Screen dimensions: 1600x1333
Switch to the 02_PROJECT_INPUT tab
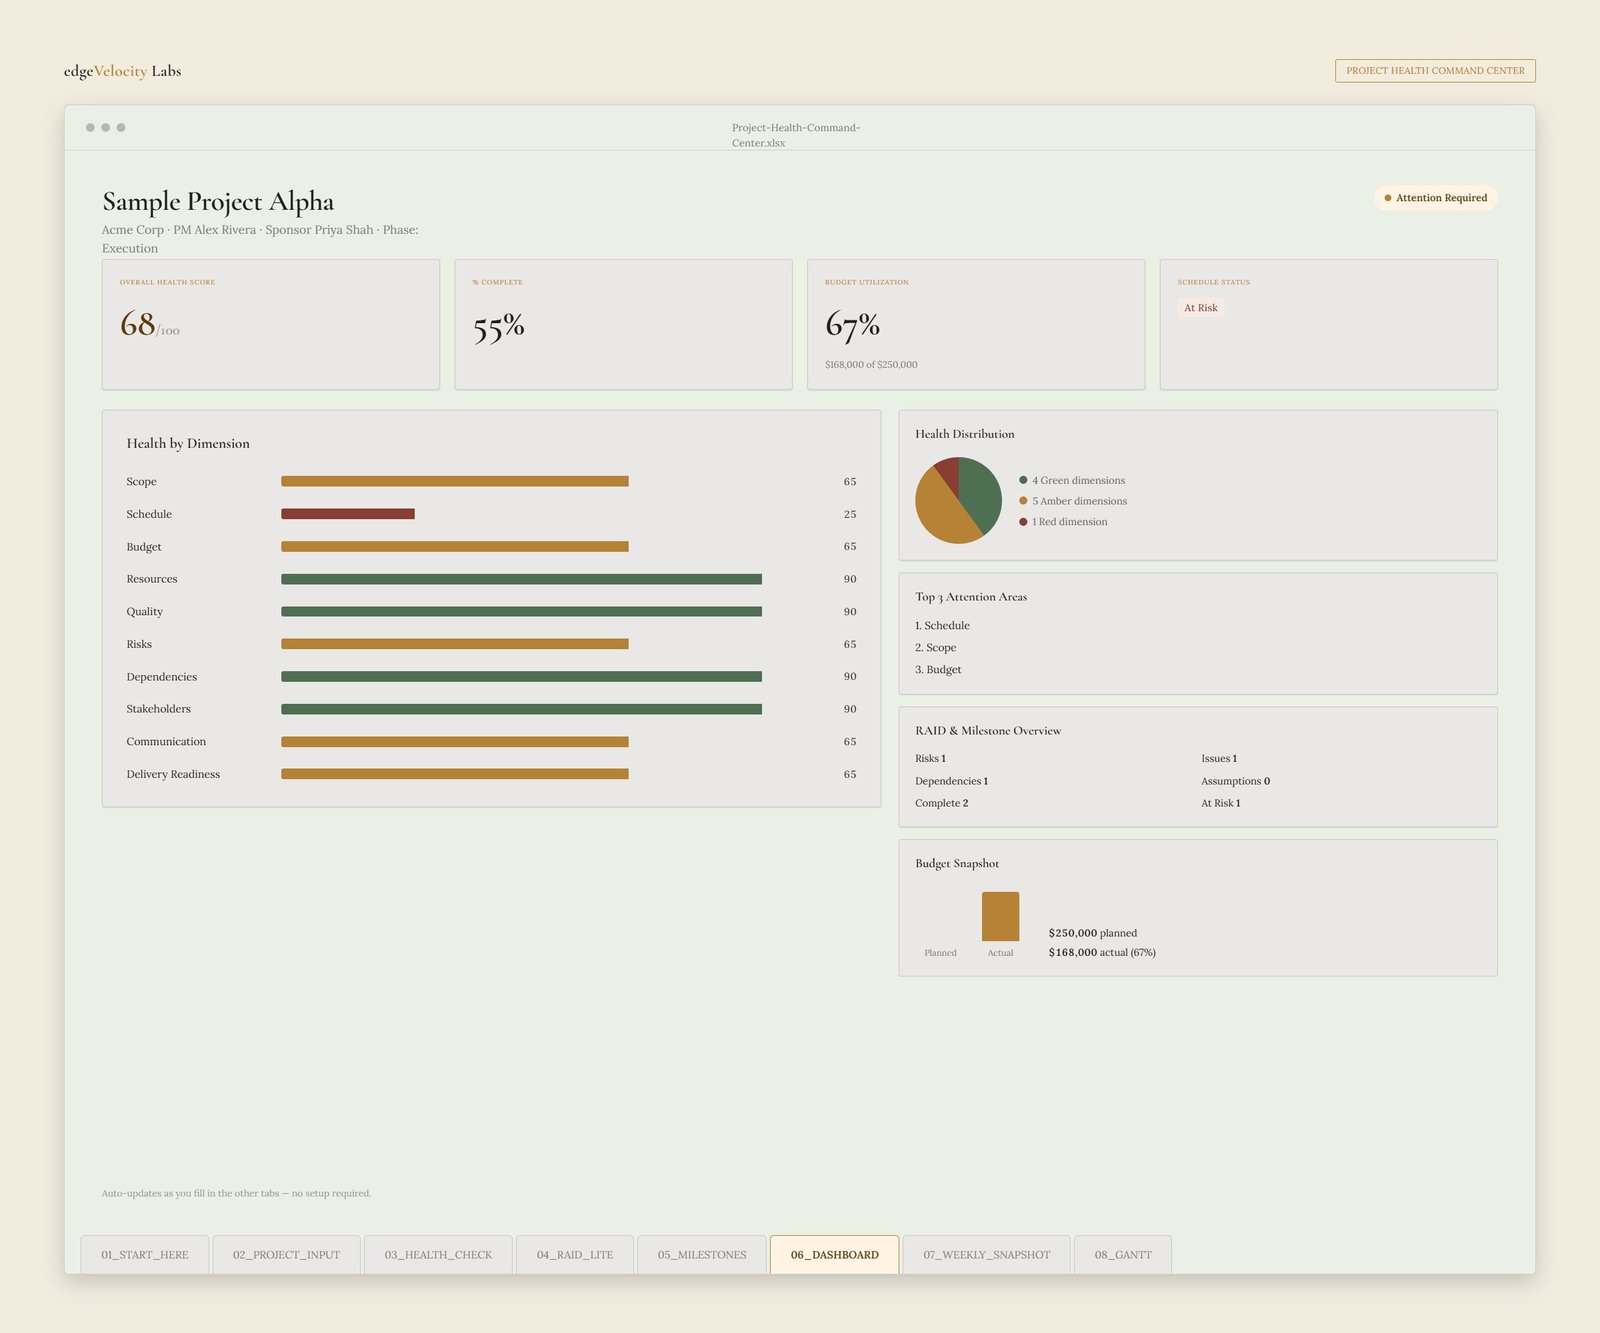click(286, 1254)
